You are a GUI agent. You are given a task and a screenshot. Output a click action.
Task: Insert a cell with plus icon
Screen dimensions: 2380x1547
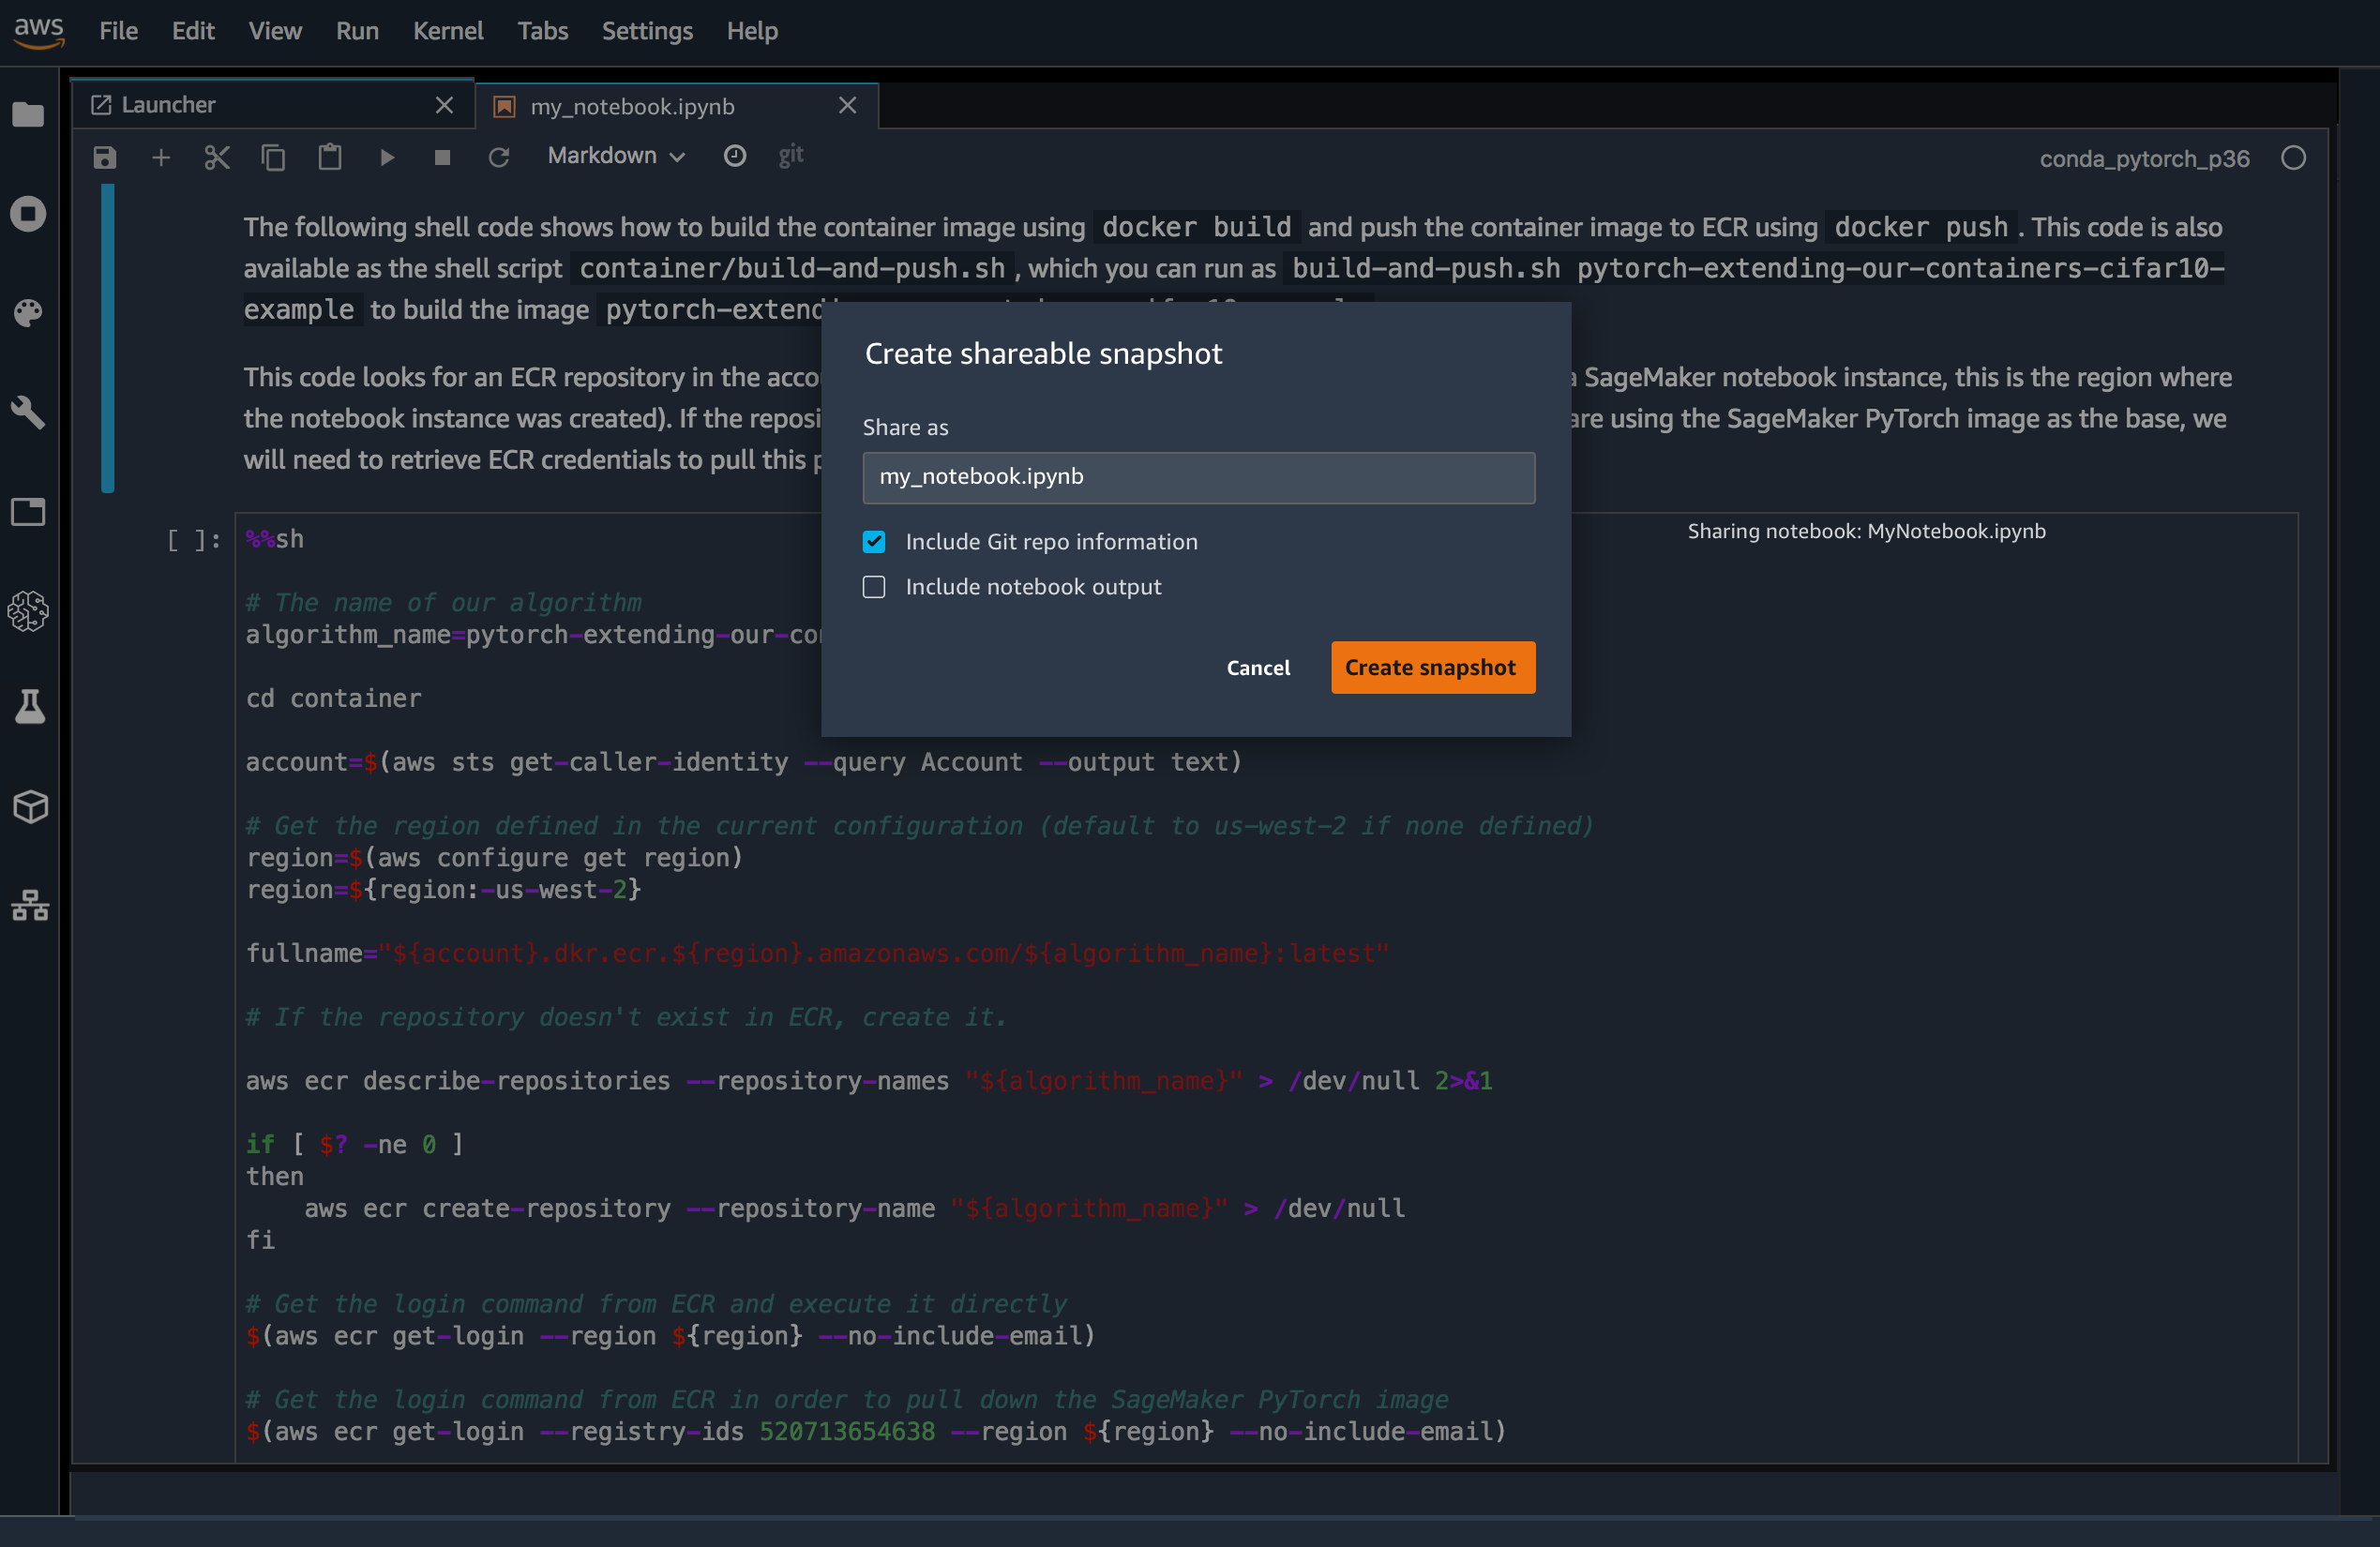coord(161,158)
